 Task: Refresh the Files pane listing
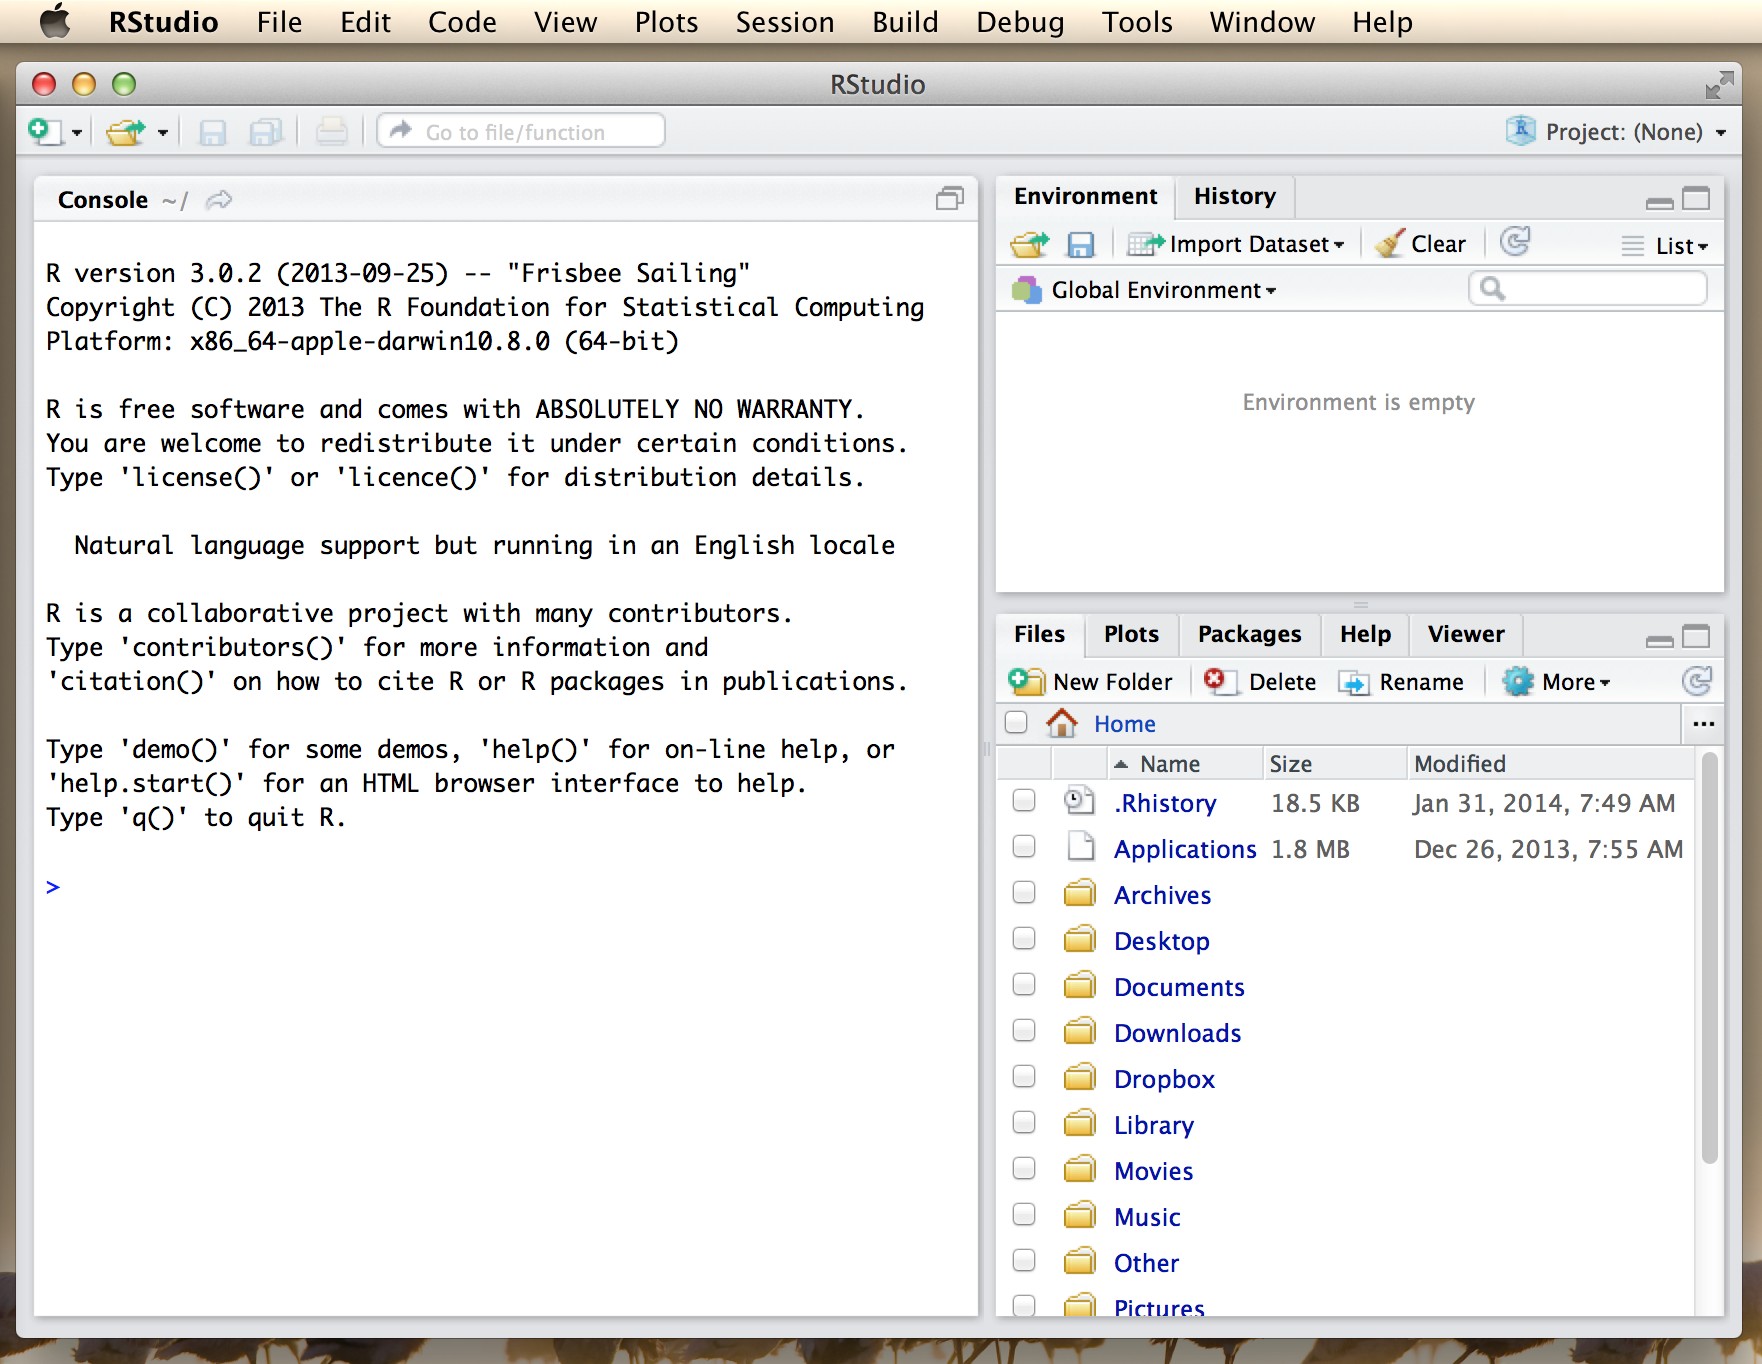point(1697,682)
